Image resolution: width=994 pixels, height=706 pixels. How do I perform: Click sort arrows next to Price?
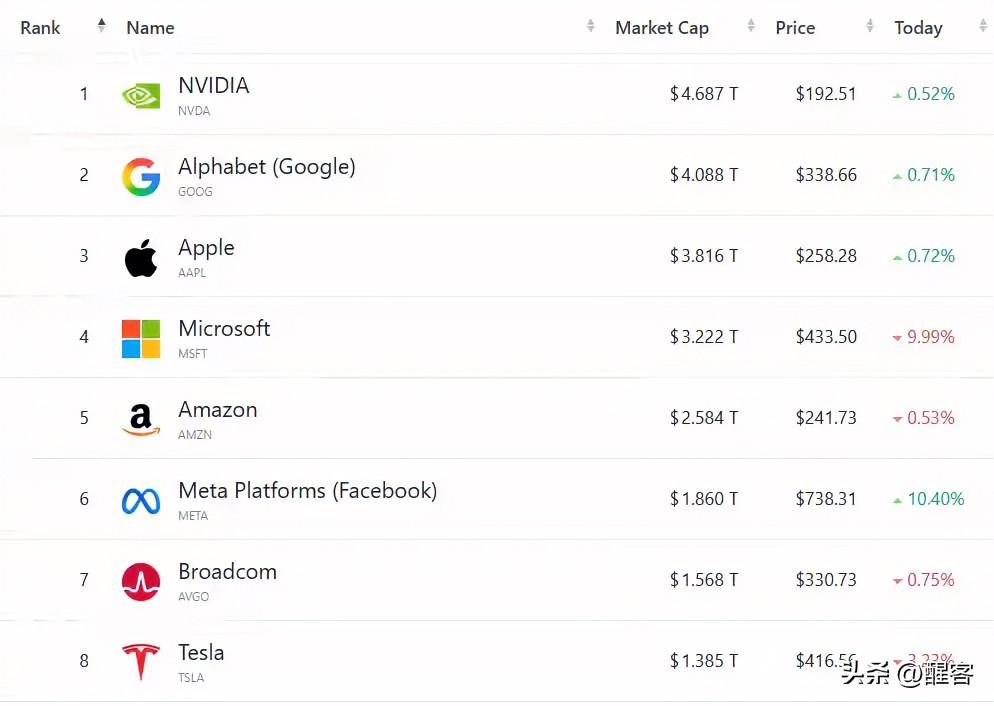click(870, 27)
